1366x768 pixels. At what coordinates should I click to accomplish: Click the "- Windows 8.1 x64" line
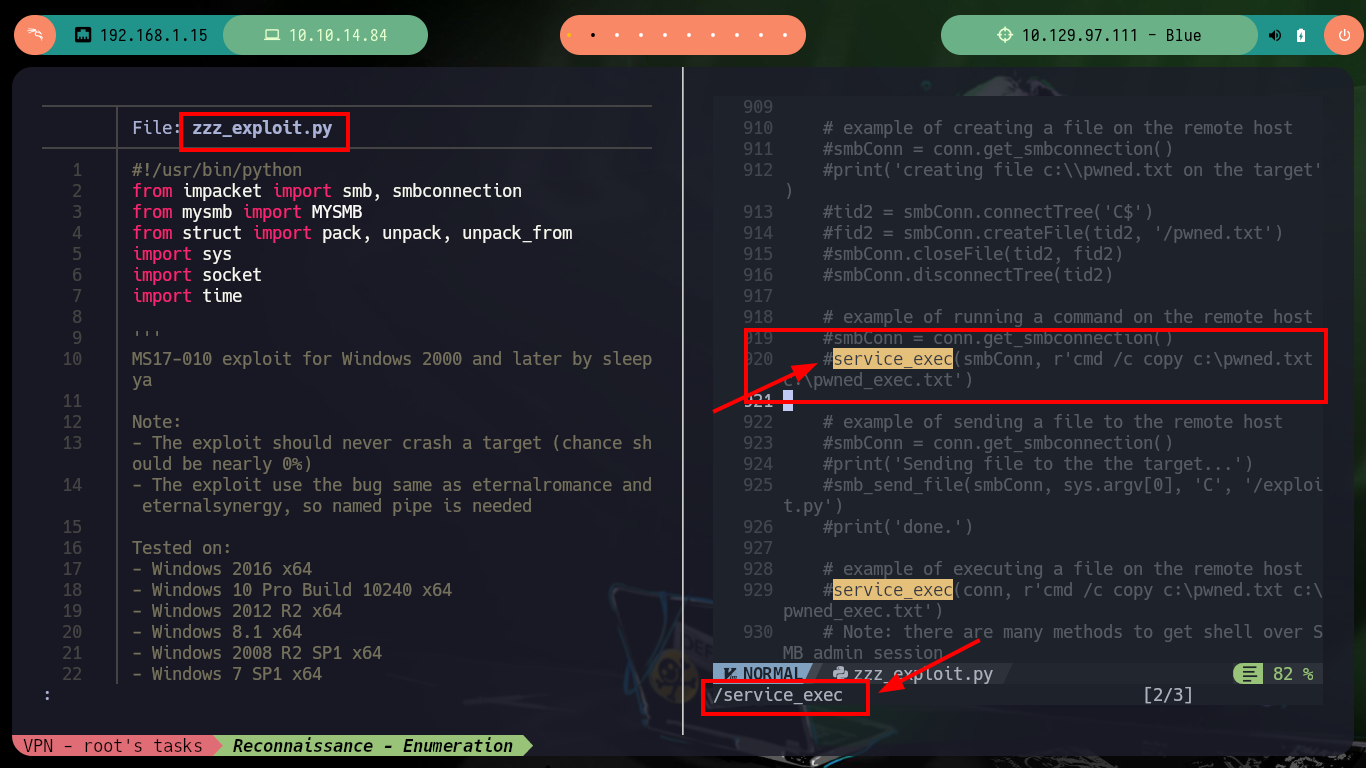217,632
